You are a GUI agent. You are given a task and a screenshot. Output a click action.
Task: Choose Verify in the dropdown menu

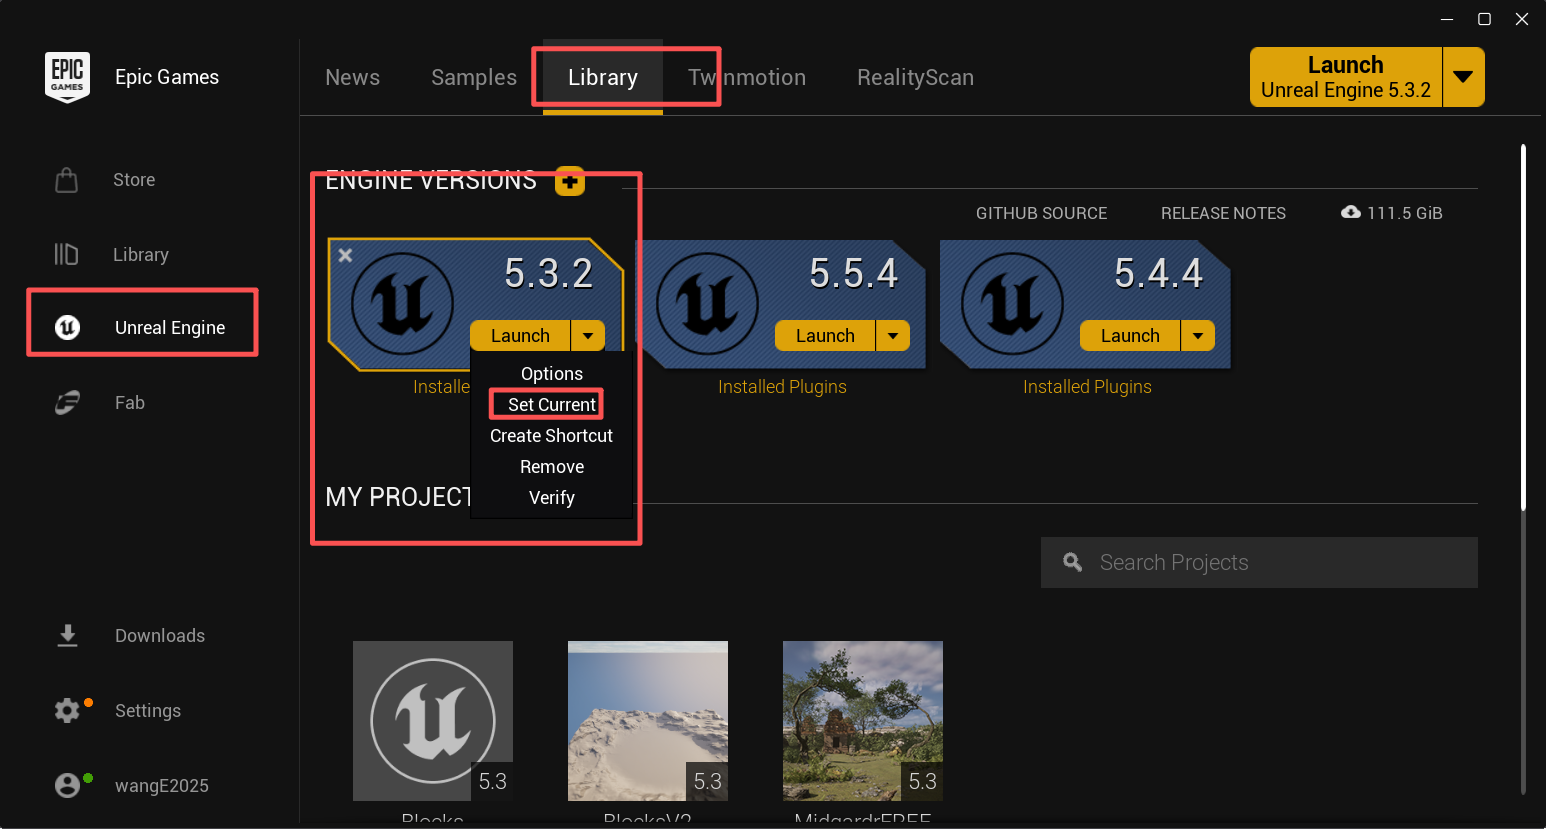[552, 498]
